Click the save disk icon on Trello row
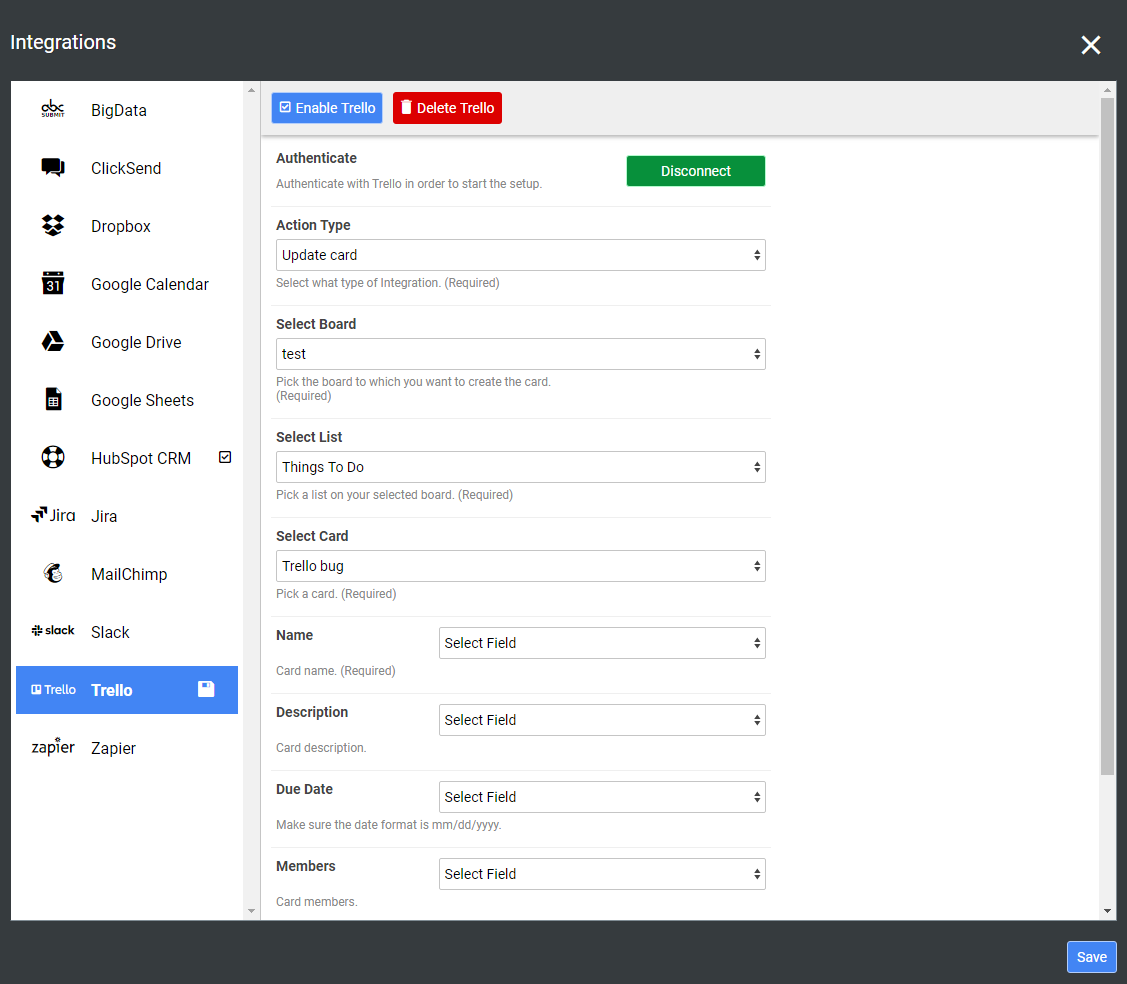 [206, 689]
